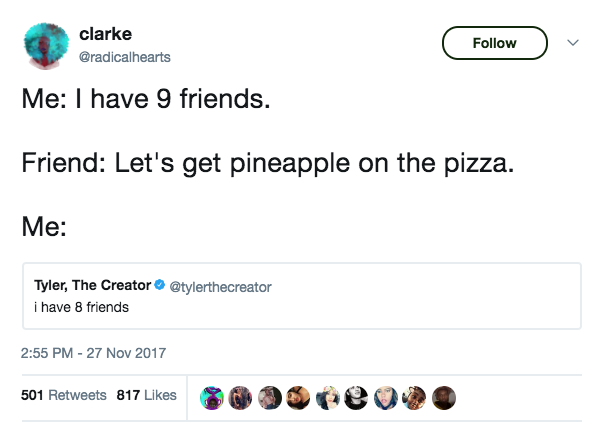View the 501 Retweets list
The image size is (602, 428).
coord(64,395)
